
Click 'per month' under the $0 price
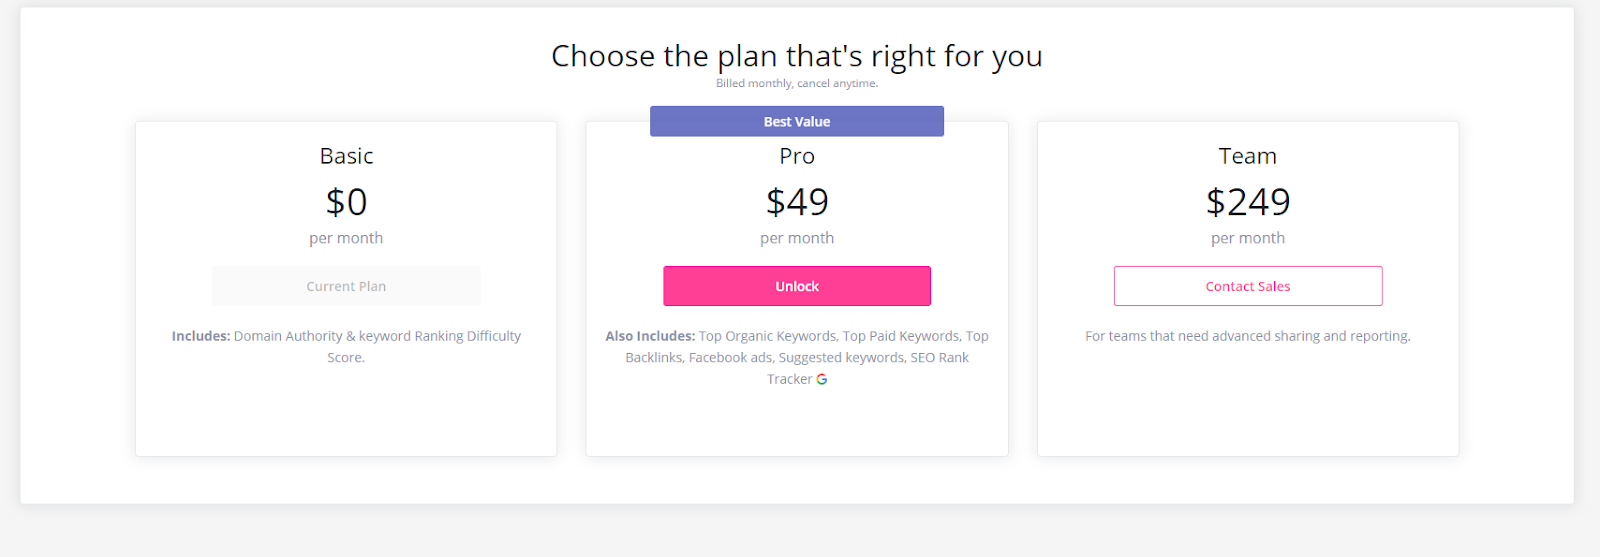click(346, 238)
